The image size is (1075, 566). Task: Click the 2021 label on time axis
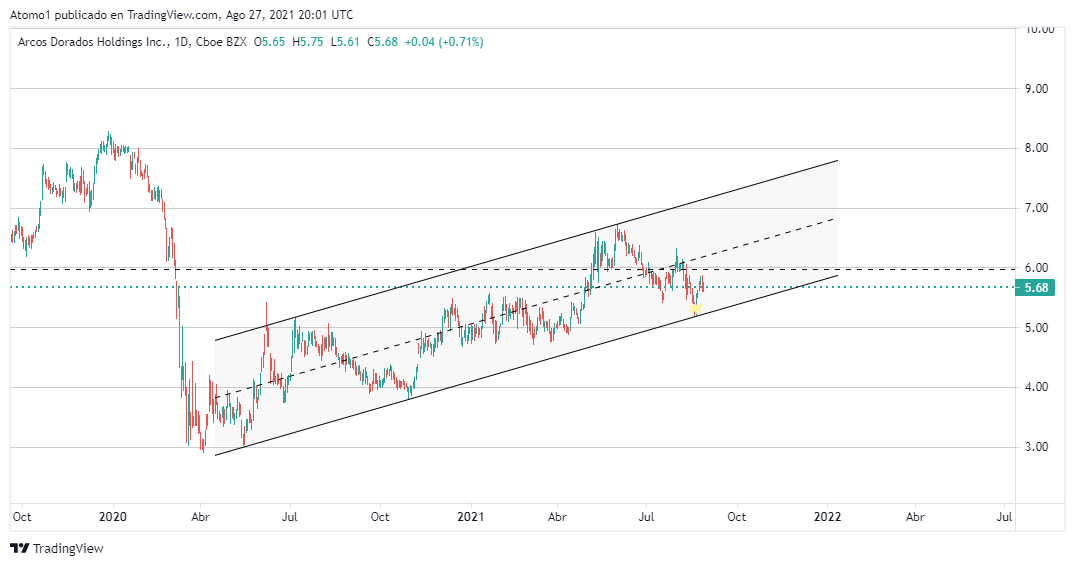click(x=470, y=517)
